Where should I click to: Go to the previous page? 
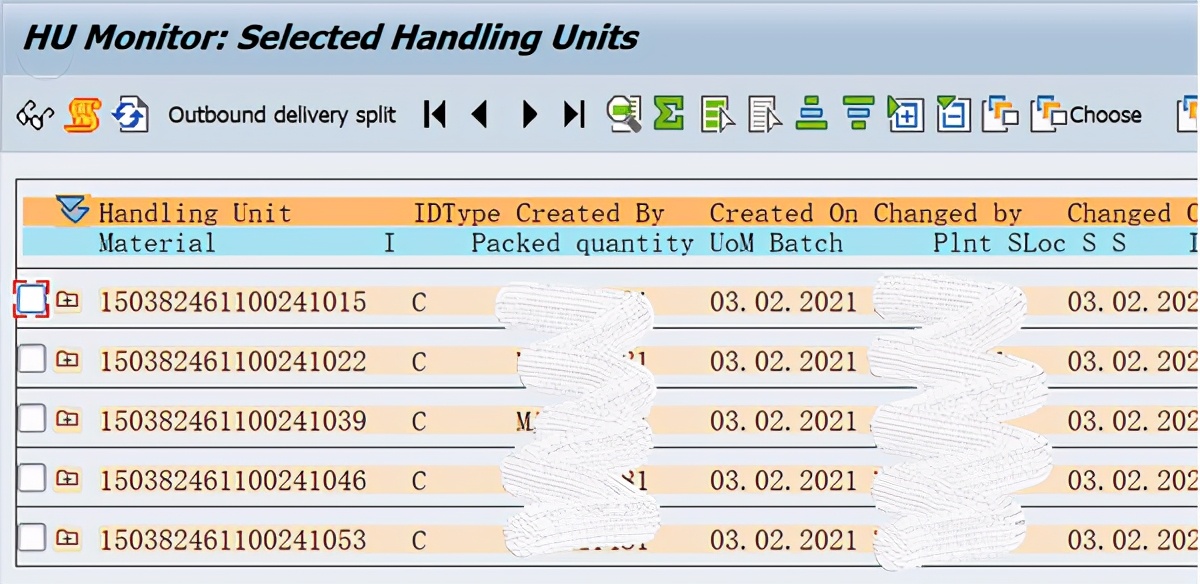pyautogui.click(x=480, y=115)
